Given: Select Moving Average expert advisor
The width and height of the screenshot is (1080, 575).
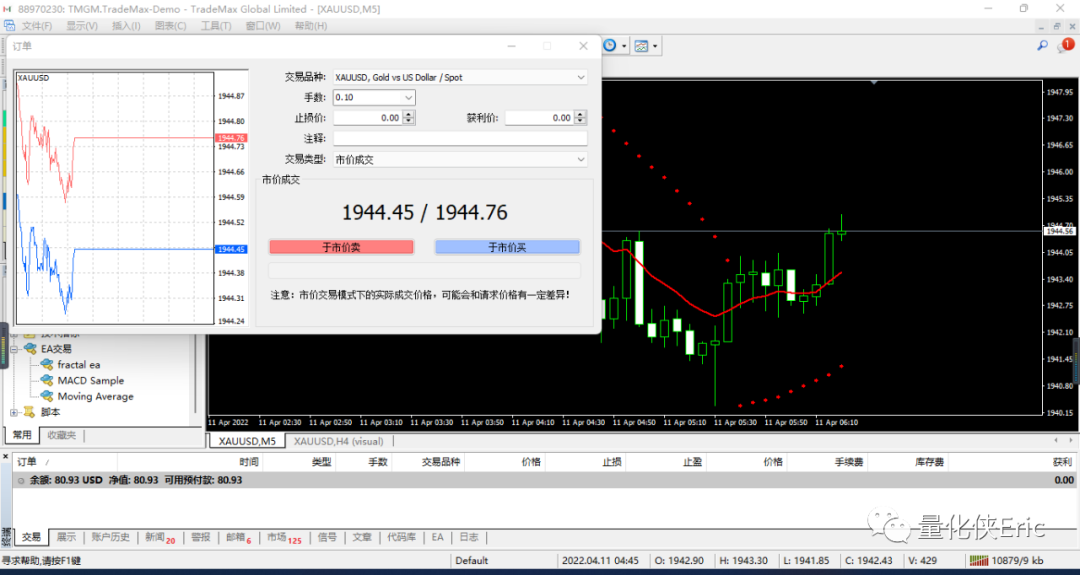Looking at the screenshot, I should [96, 396].
